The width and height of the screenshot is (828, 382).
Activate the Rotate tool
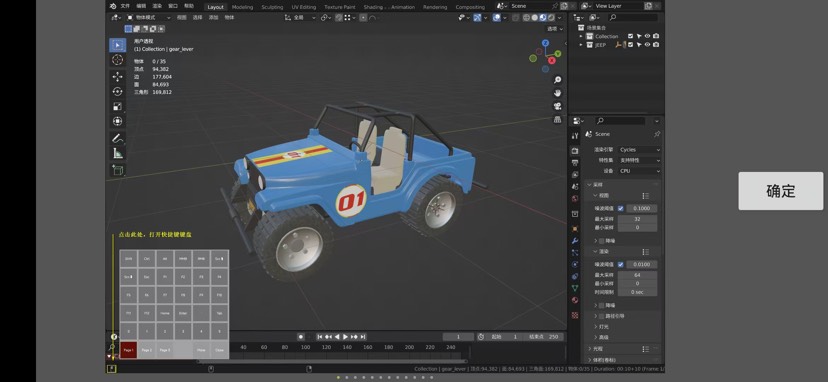pyautogui.click(x=117, y=91)
